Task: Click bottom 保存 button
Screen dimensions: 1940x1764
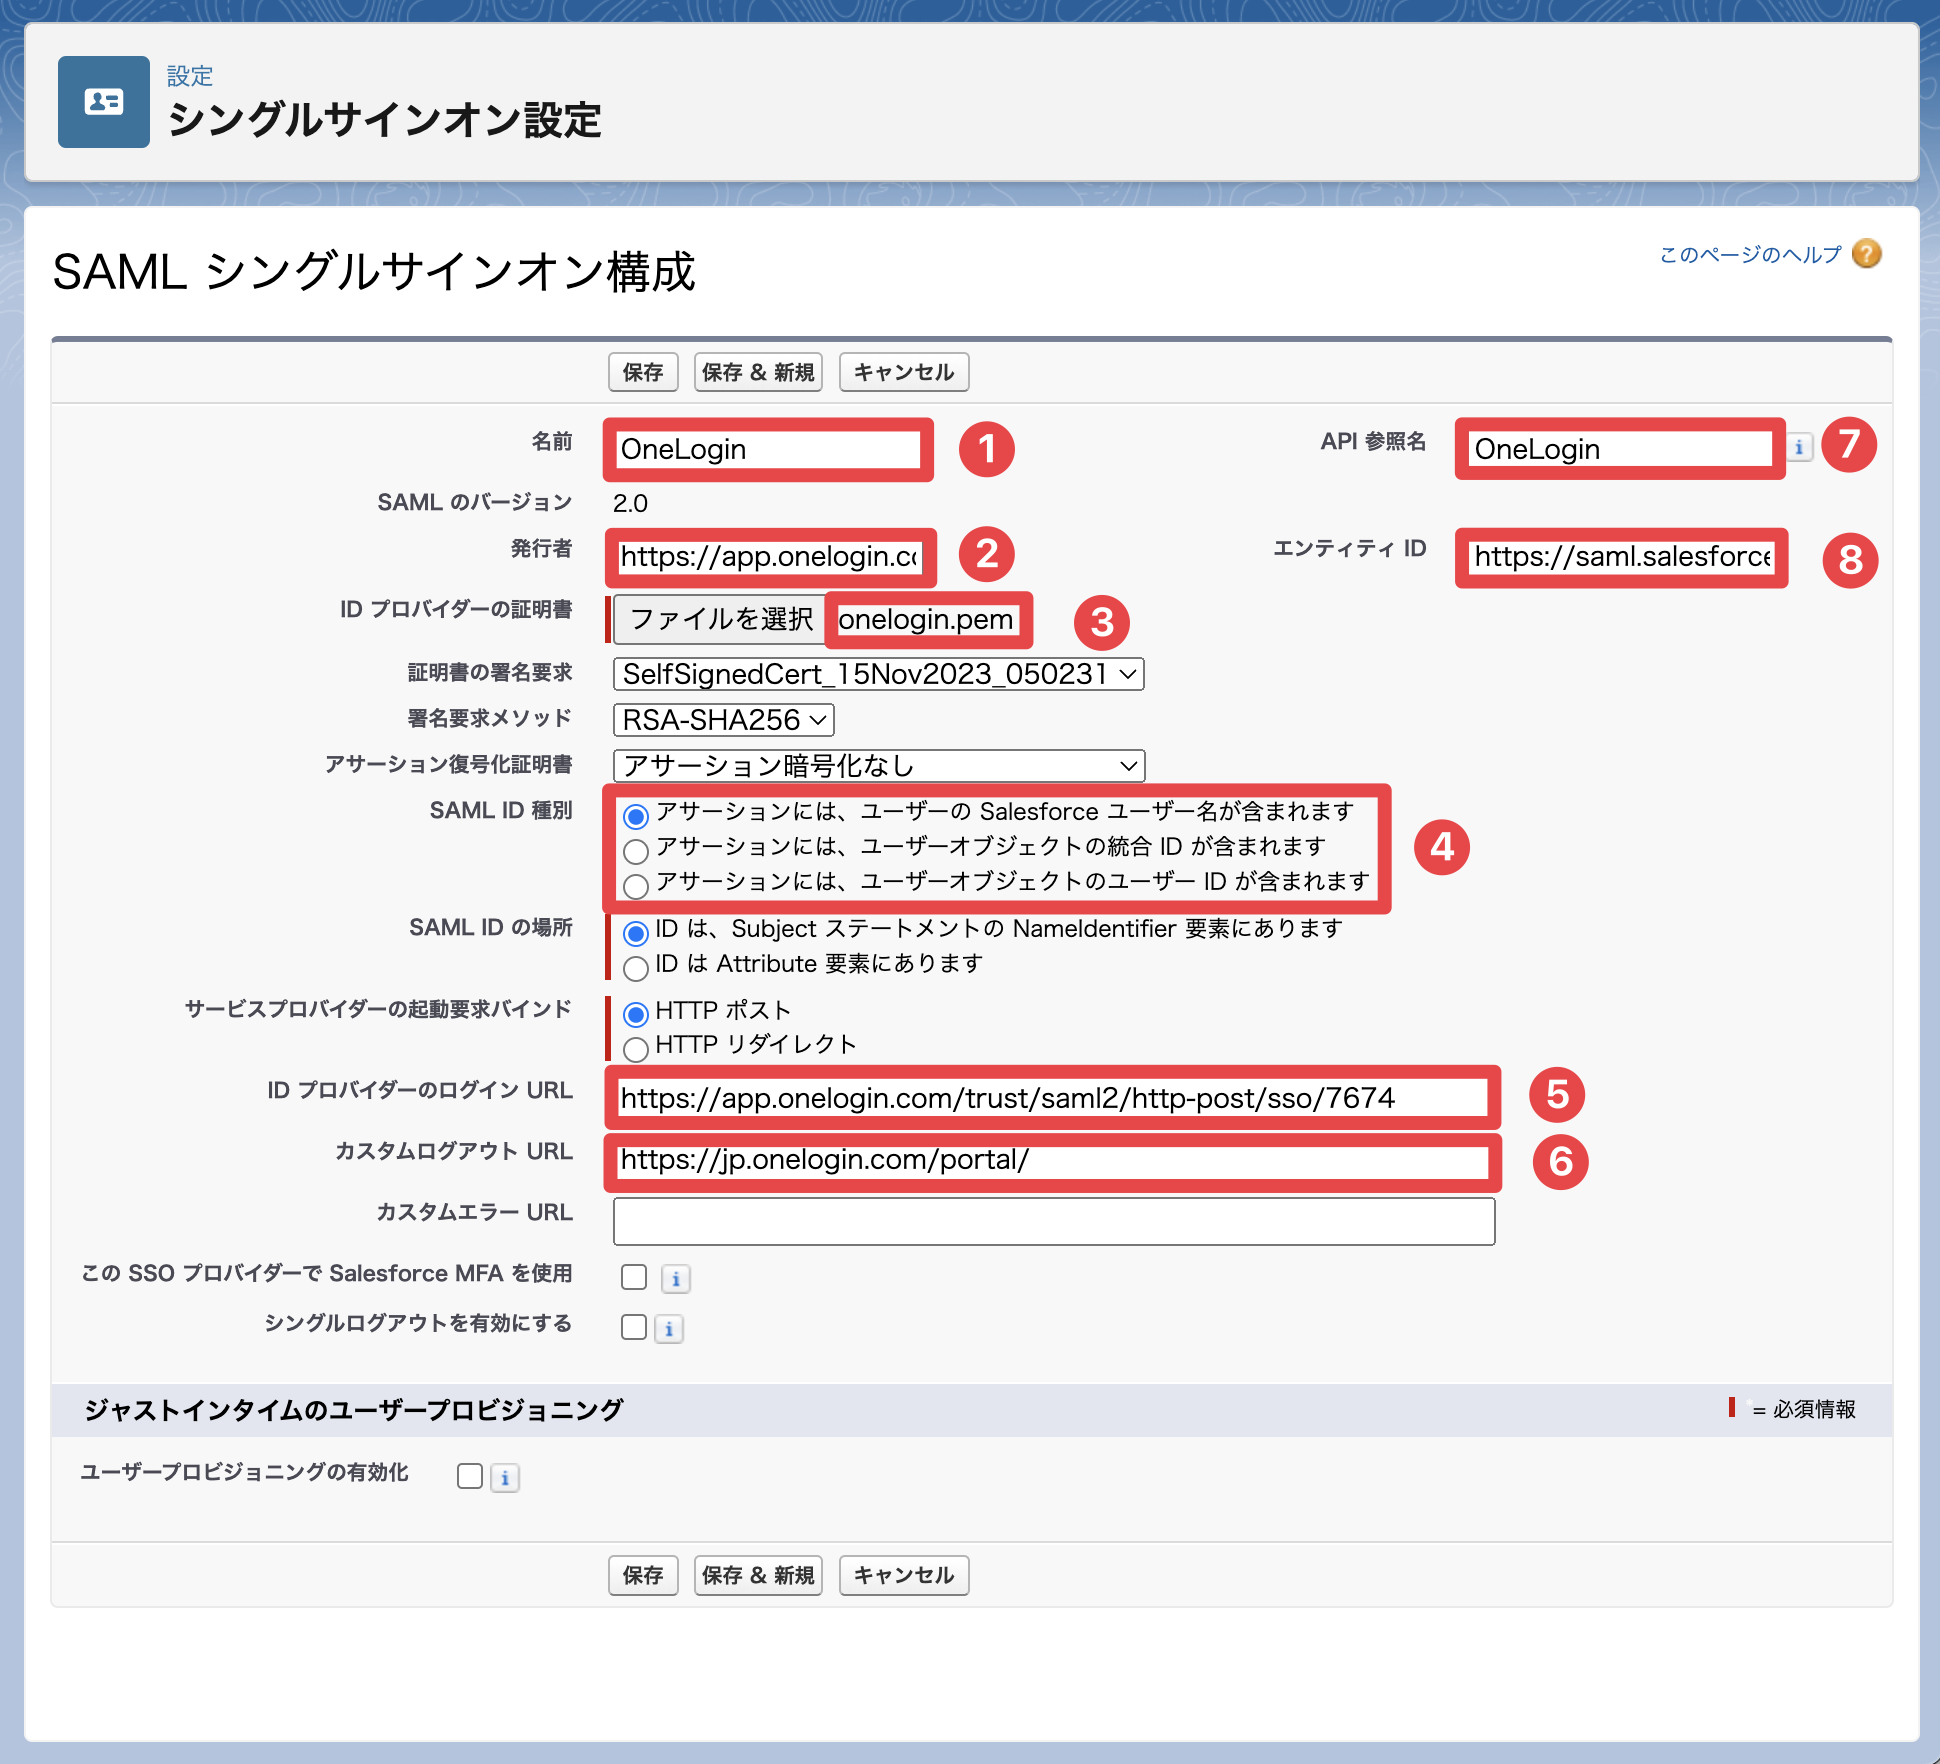Action: pyautogui.click(x=643, y=1575)
